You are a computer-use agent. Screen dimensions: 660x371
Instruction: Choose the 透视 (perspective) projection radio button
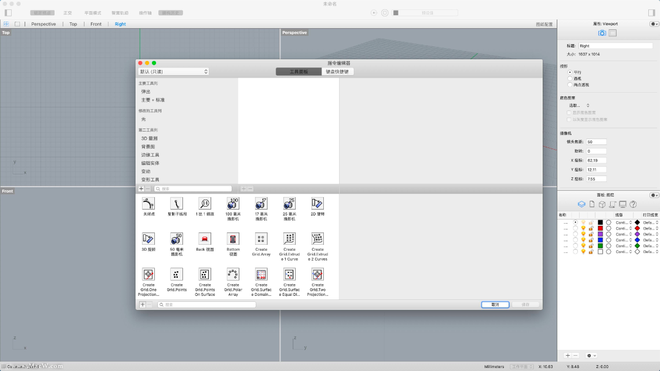pos(570,79)
